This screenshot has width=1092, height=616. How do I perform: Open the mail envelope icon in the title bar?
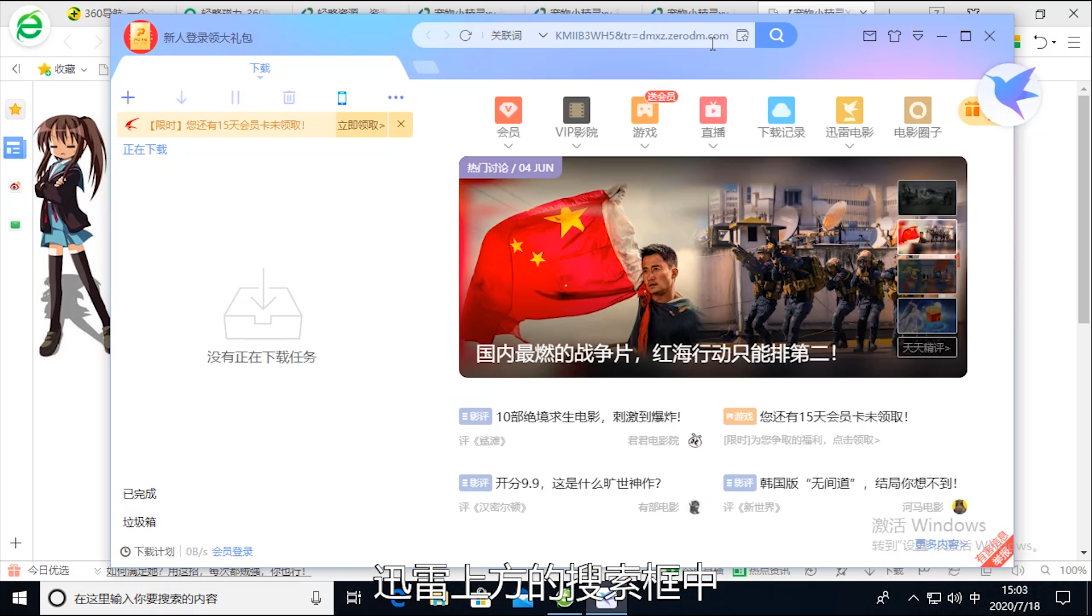tap(869, 36)
